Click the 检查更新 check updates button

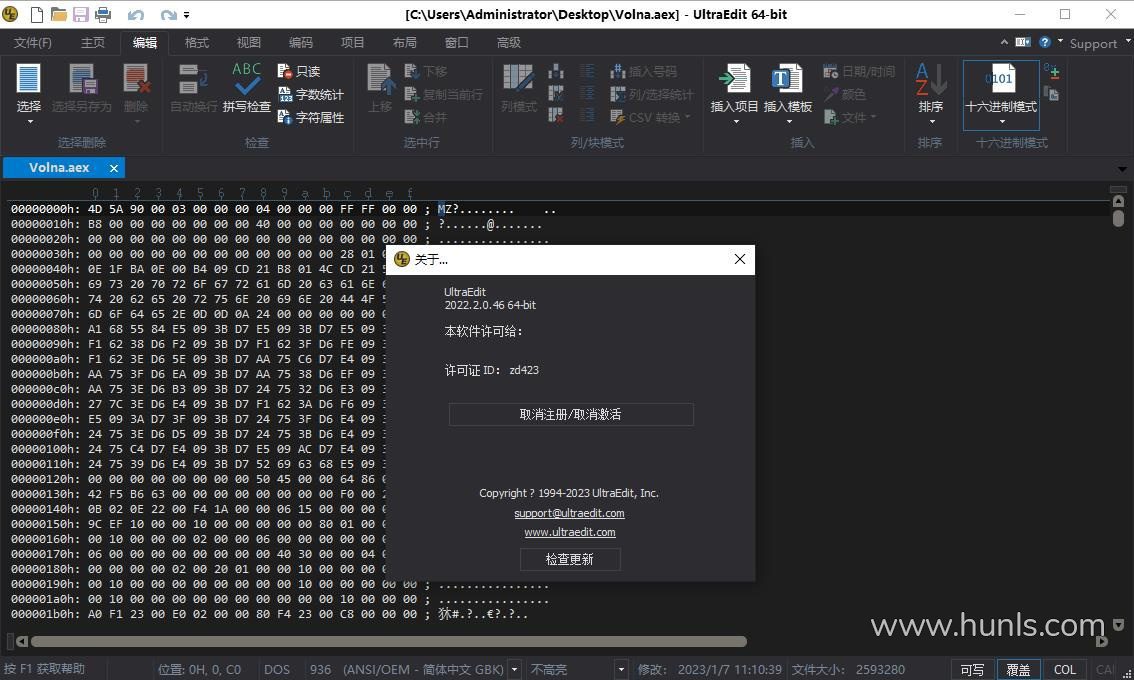[x=570, y=559]
